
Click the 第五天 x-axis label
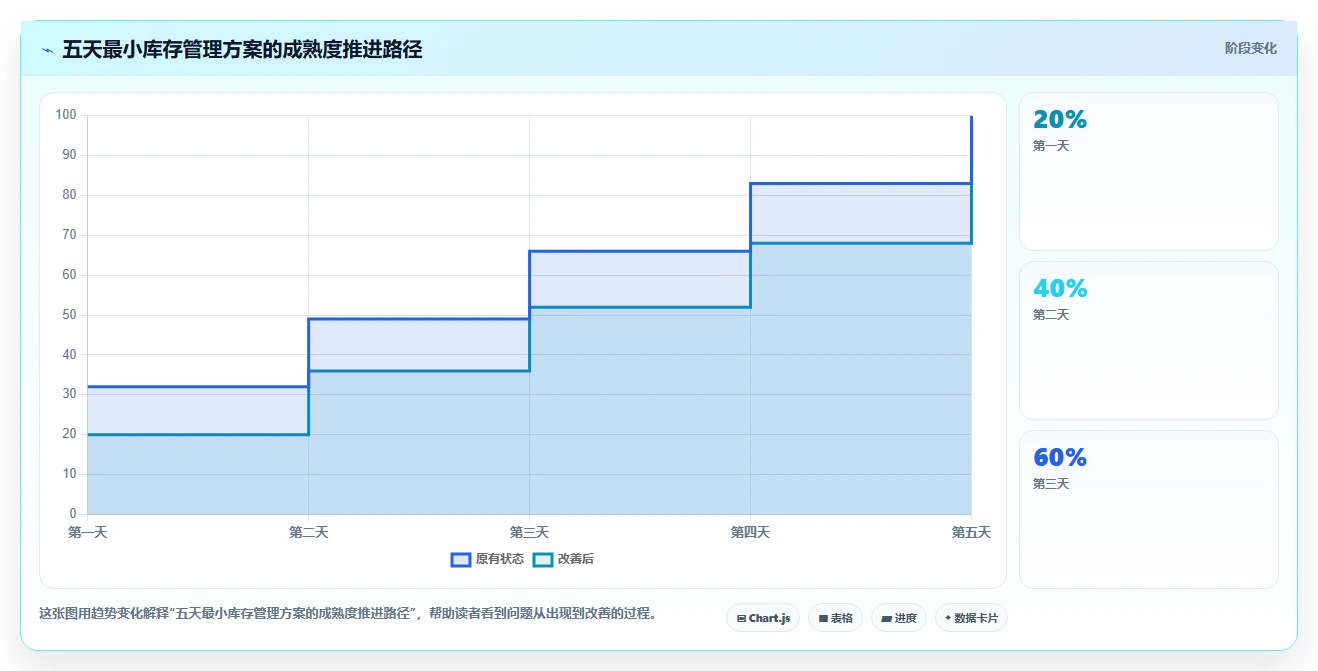tap(971, 532)
